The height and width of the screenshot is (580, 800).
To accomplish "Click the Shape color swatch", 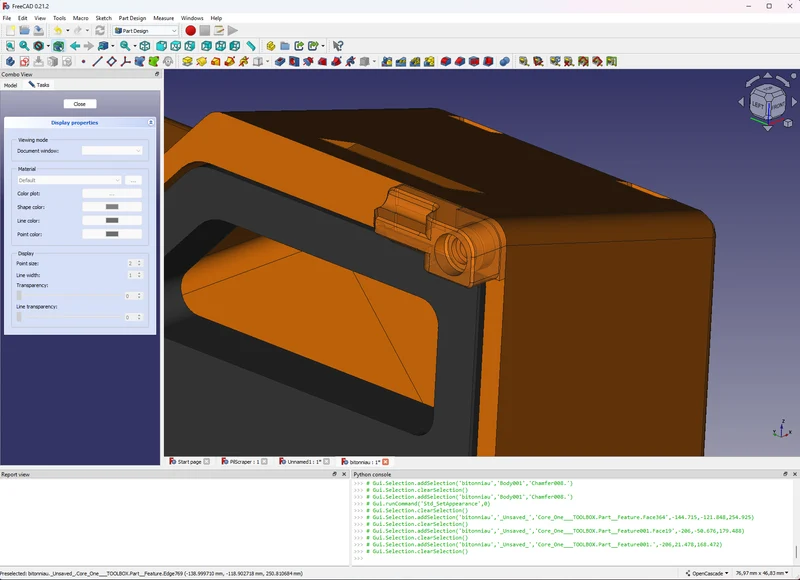I will pyautogui.click(x=112, y=207).
